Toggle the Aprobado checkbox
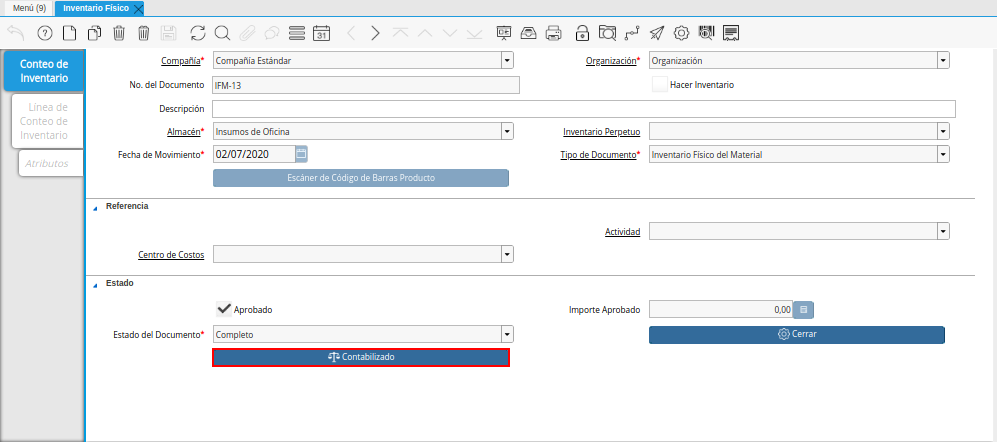This screenshot has width=997, height=442. point(224,310)
